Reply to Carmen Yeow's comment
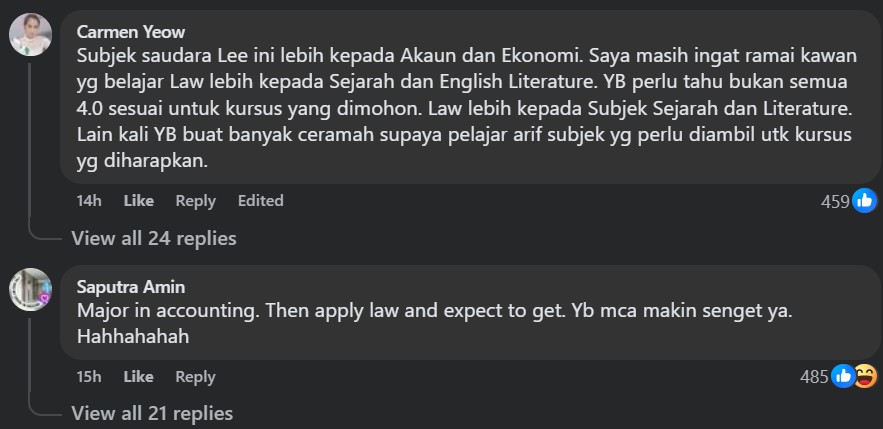The height and width of the screenshot is (429, 883). (x=195, y=201)
